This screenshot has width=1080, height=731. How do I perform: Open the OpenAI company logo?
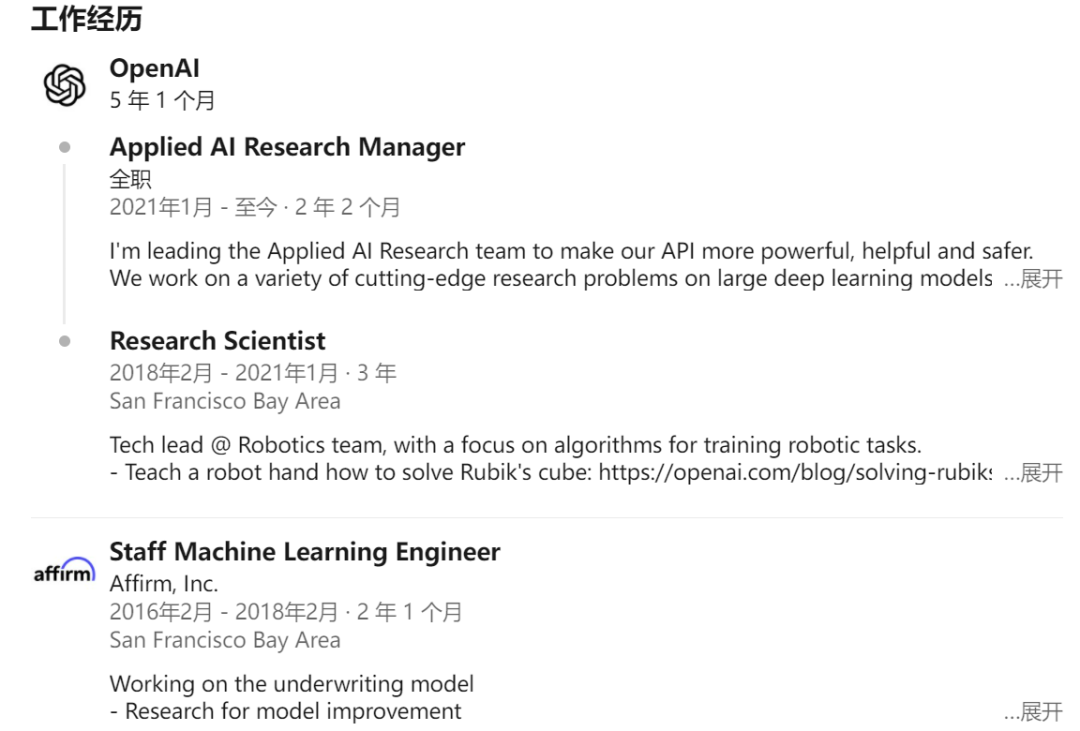coord(65,85)
